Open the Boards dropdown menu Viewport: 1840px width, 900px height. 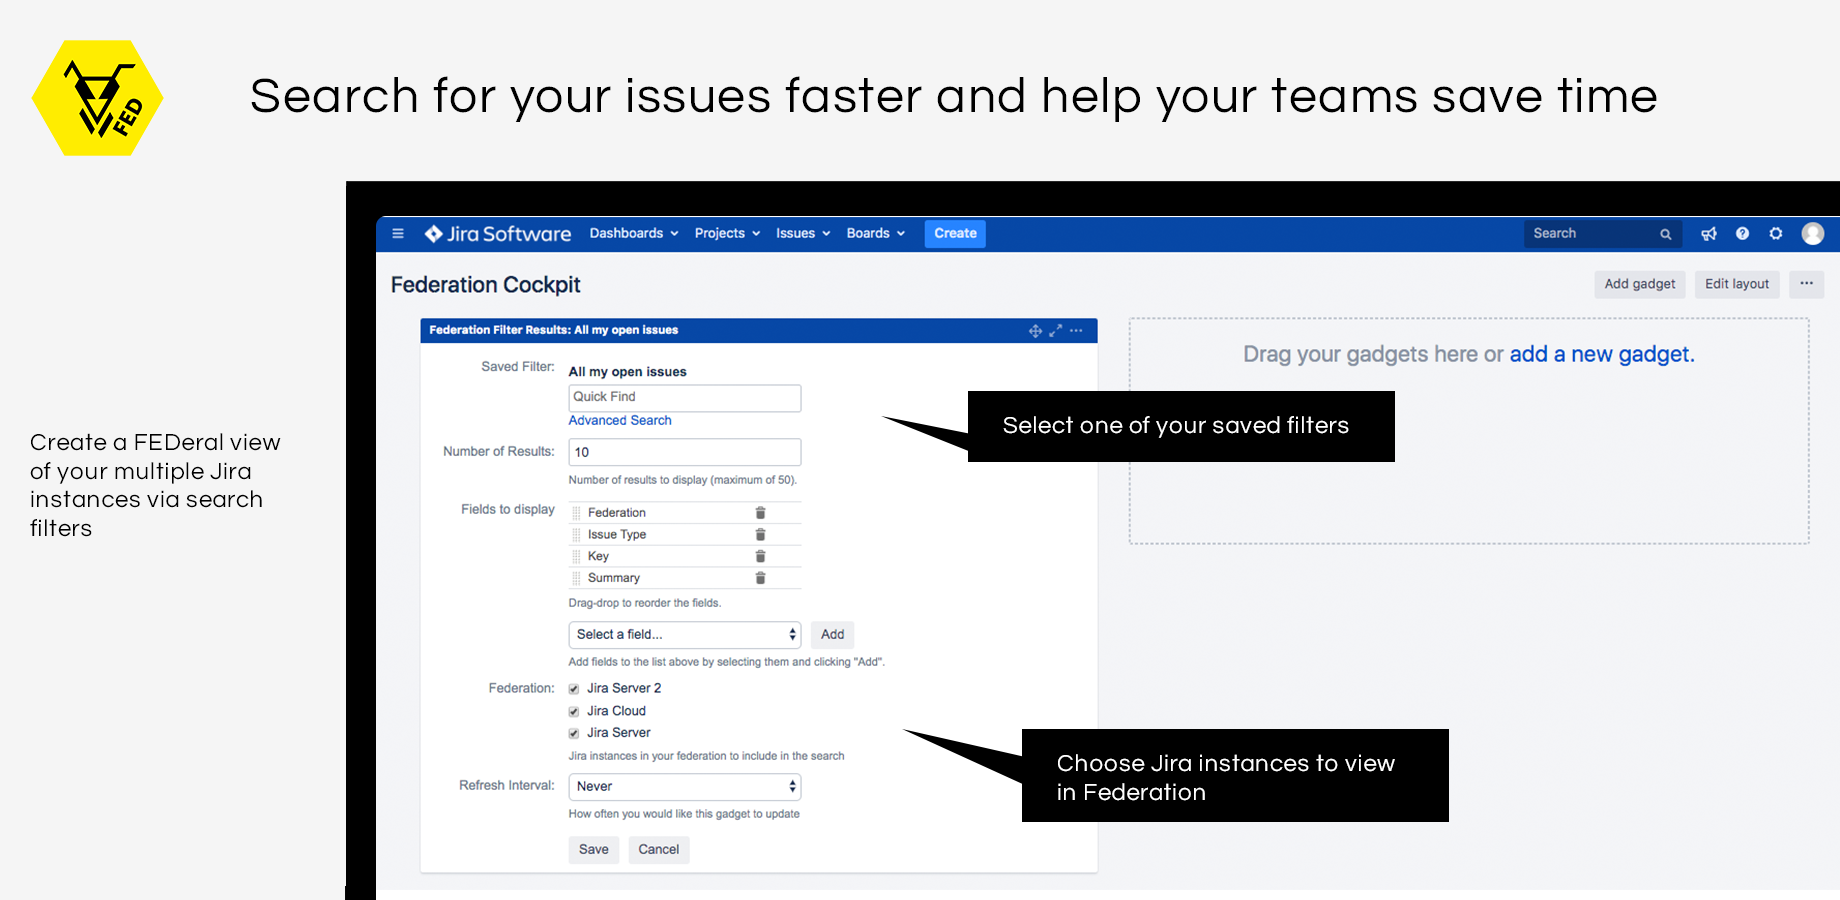coord(875,234)
